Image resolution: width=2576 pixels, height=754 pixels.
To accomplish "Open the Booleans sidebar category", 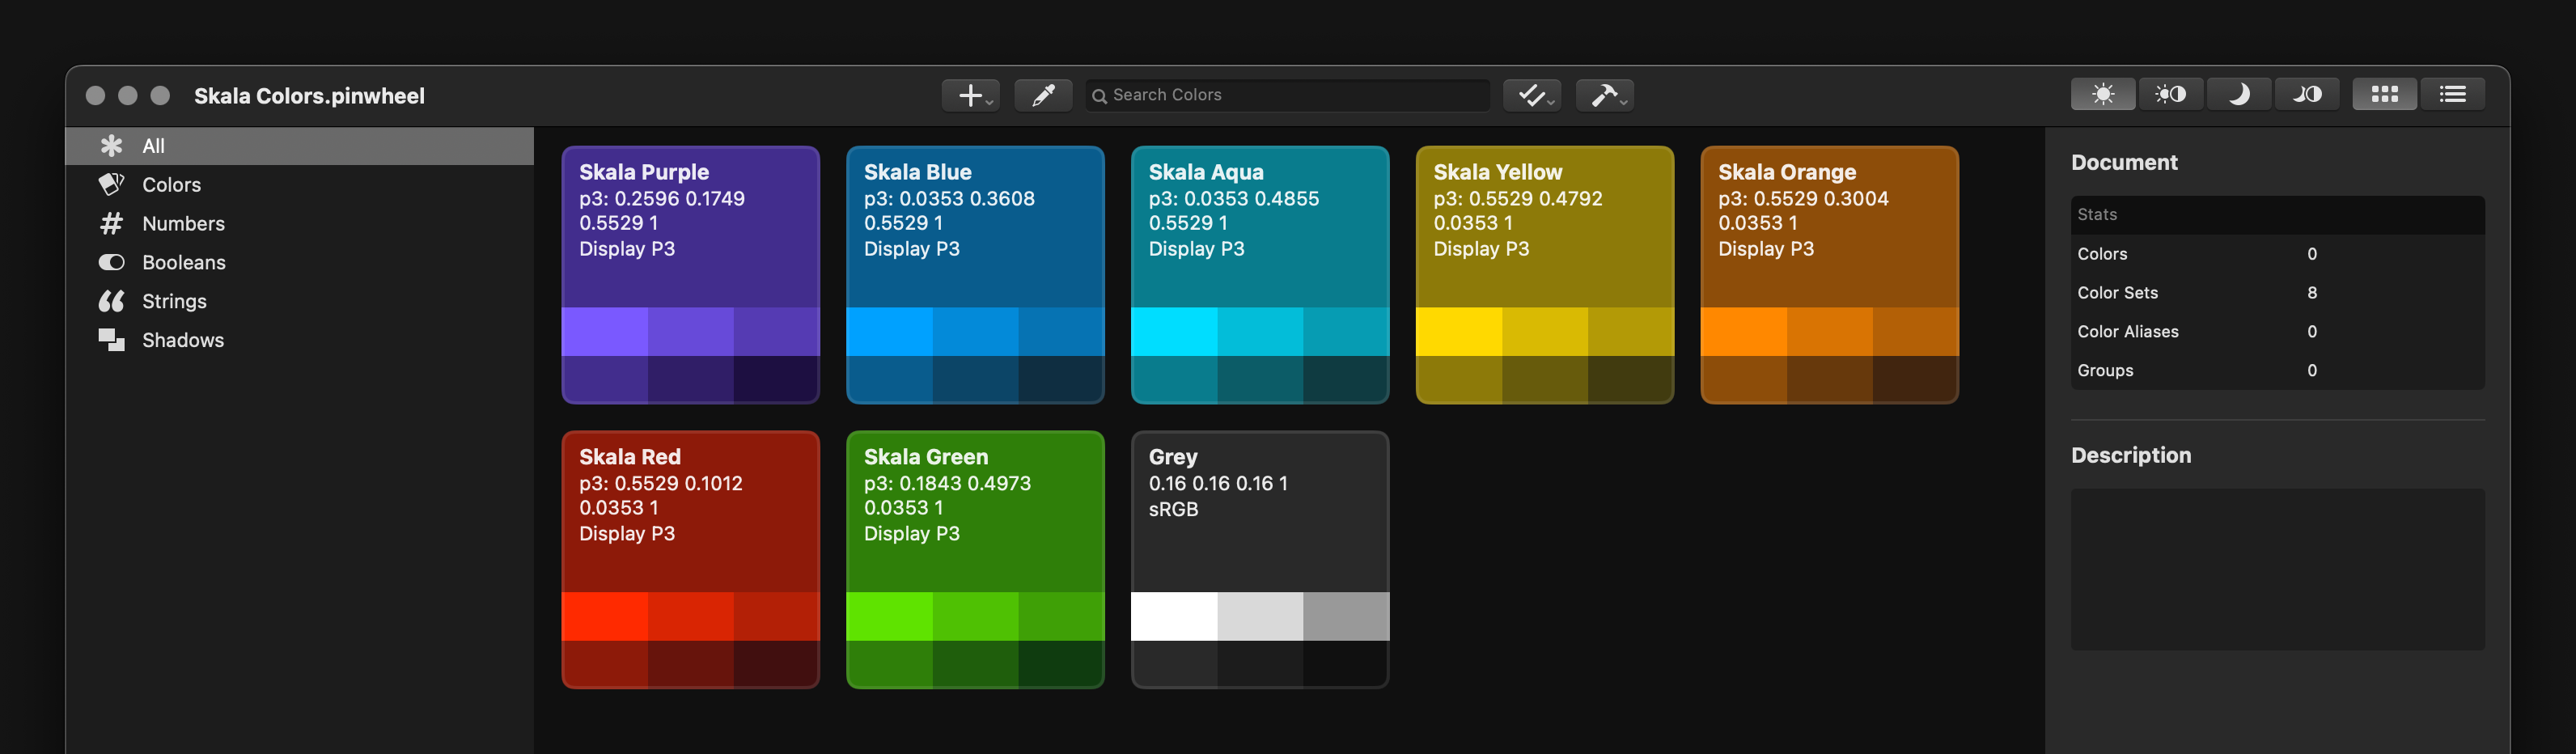I will click(300, 262).
